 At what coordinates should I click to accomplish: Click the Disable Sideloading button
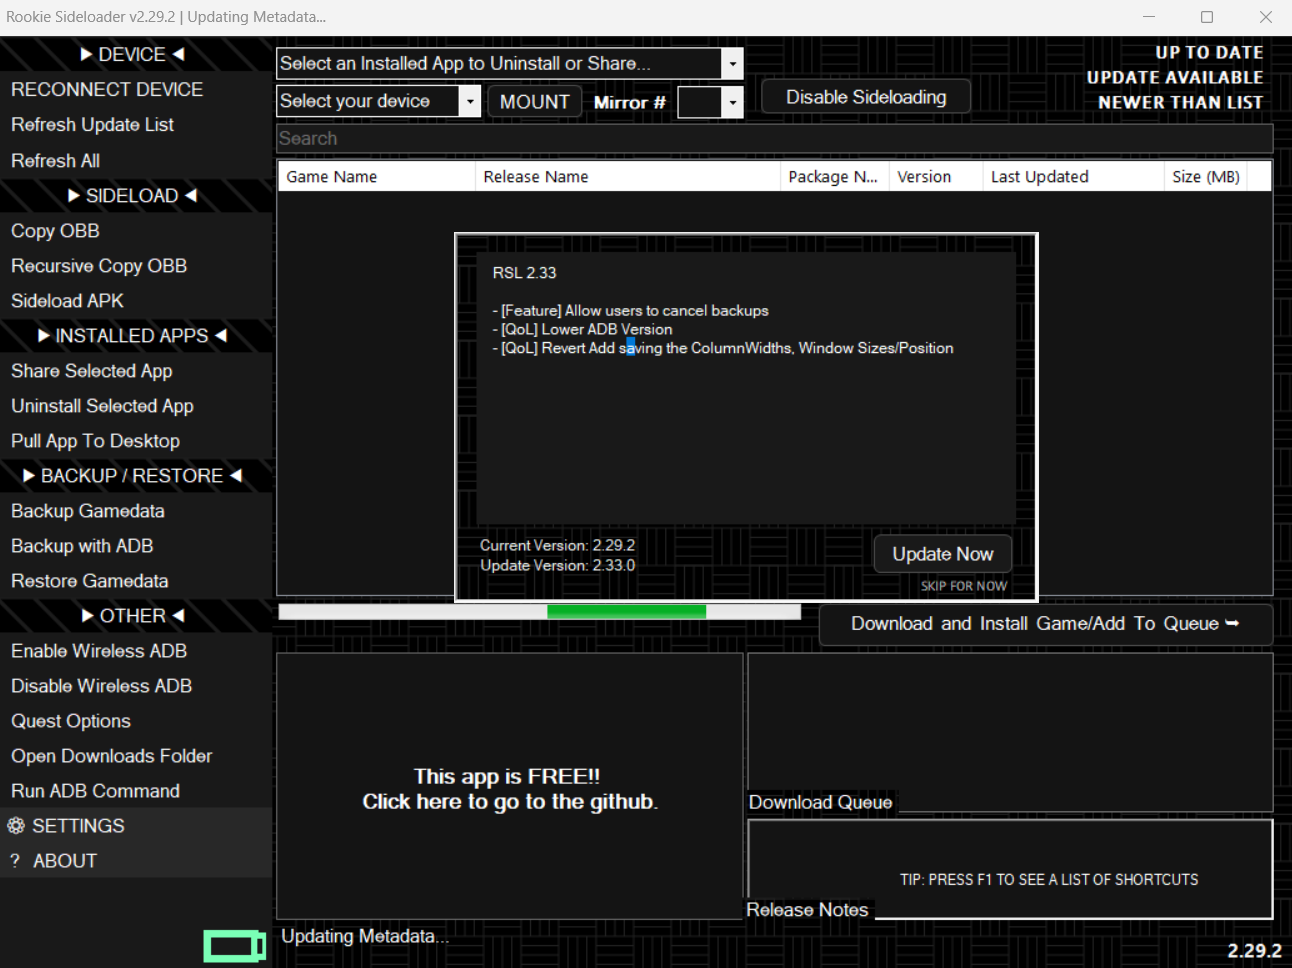866,97
